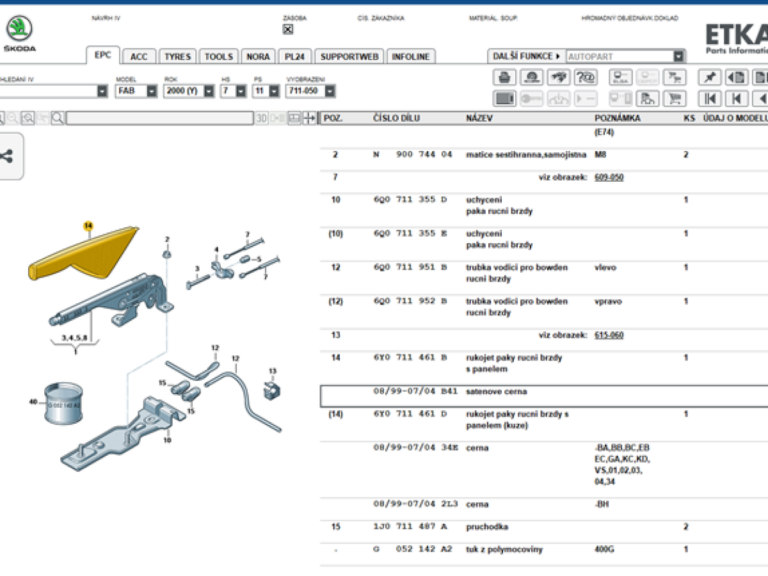768x576 pixels.
Task: Click the magnifier icon left of search field
Action: click(x=57, y=118)
